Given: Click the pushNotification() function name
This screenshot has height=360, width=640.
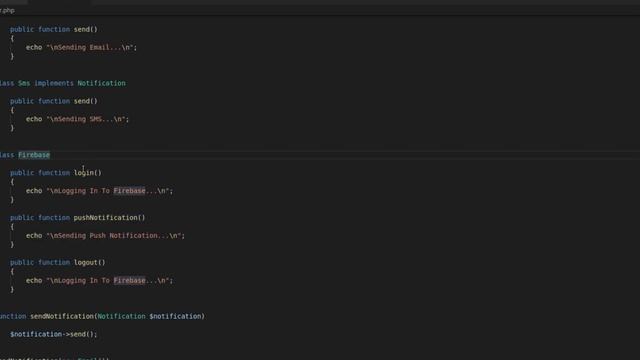Looking at the screenshot, I should point(109,218).
